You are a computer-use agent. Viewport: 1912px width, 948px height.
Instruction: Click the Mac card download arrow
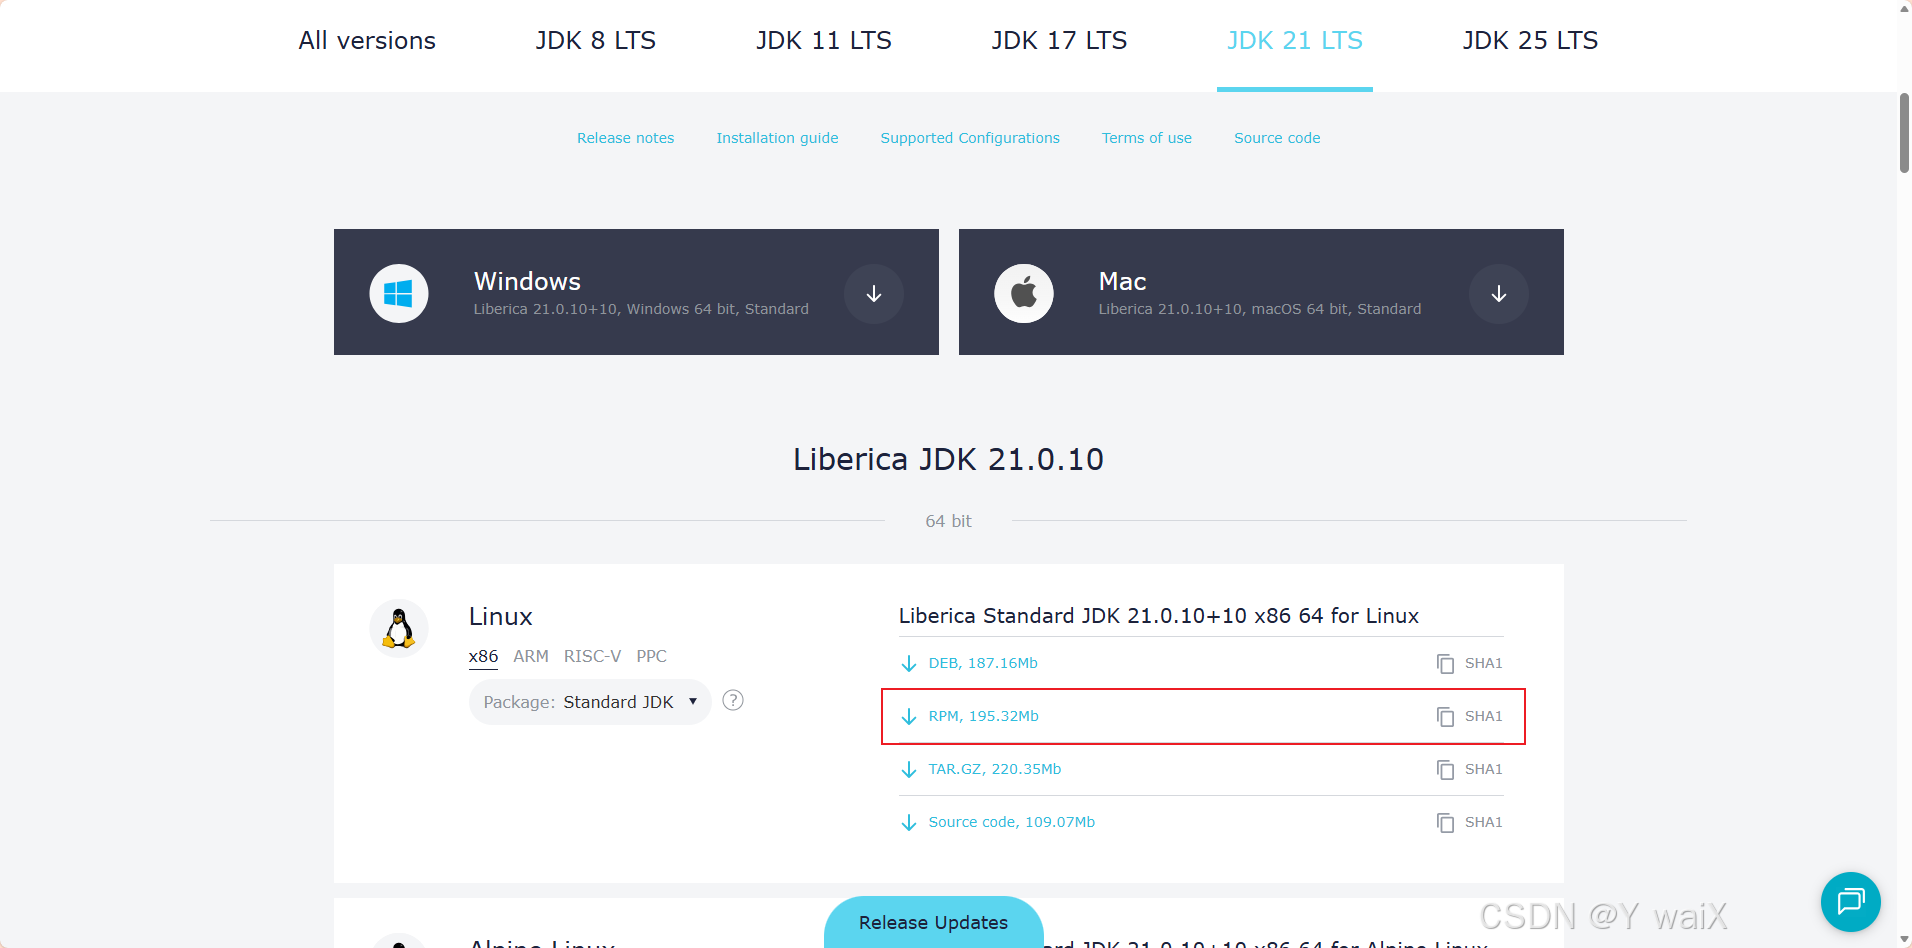coord(1499,293)
